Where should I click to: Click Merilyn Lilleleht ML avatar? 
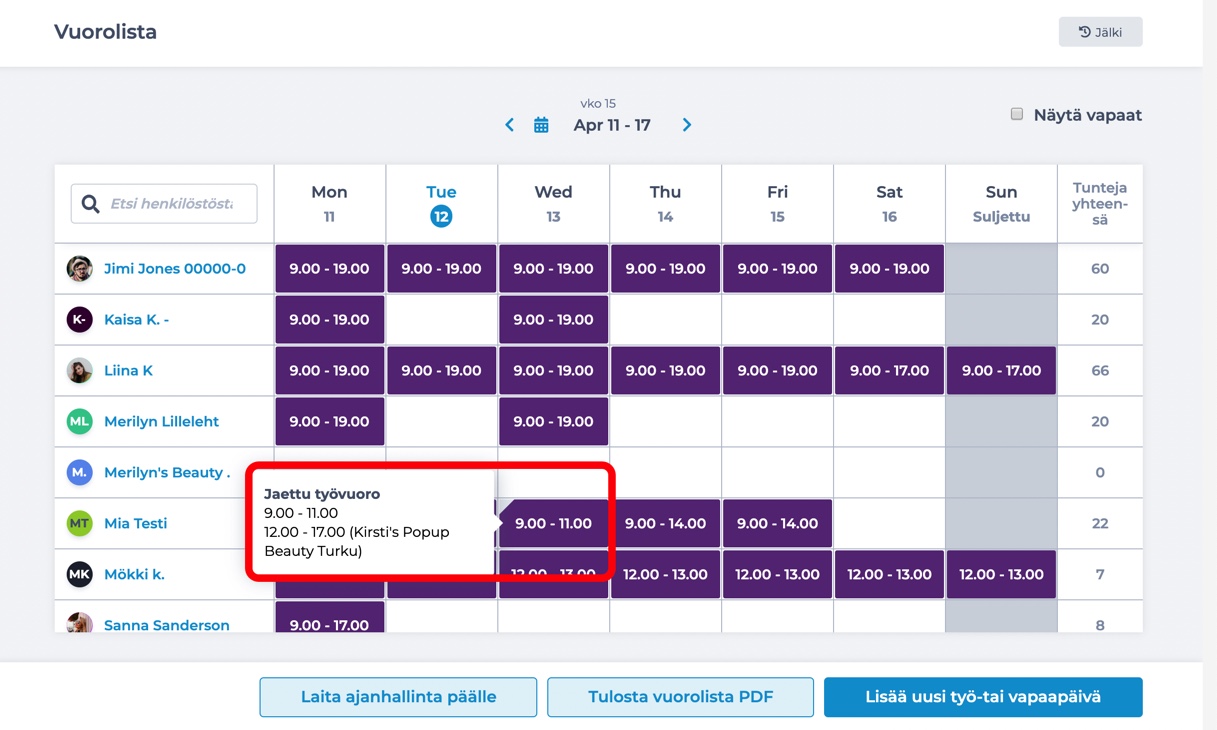[x=79, y=422]
